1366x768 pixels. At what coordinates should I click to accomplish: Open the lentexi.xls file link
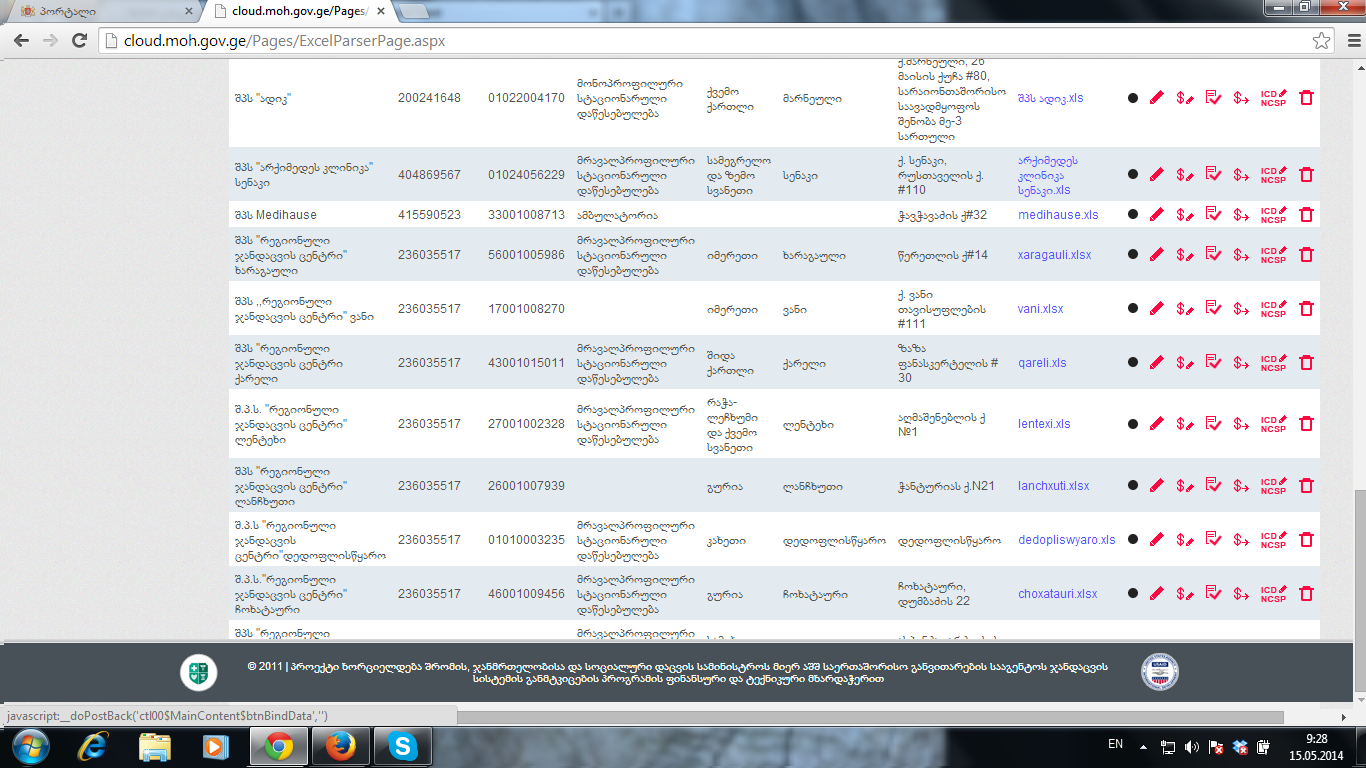click(1044, 424)
